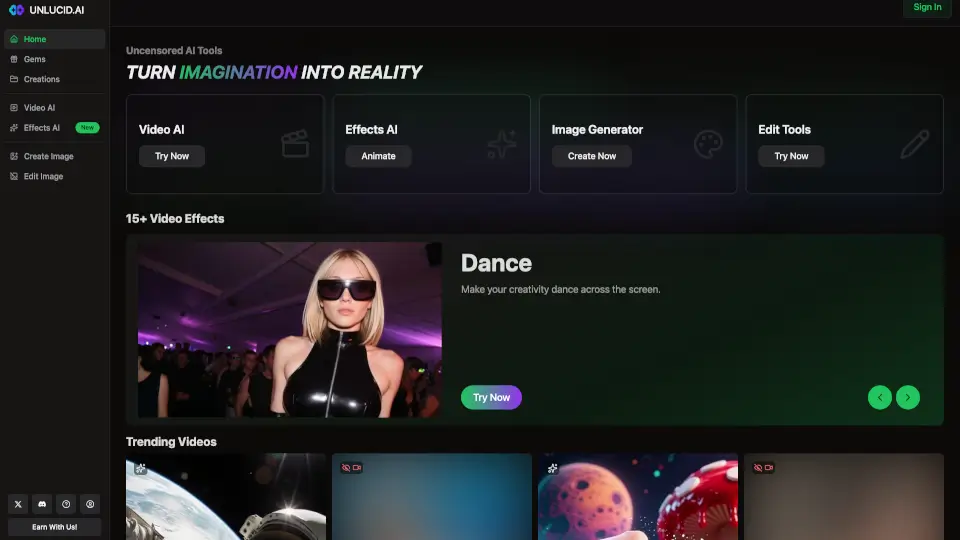960x540 pixels.
Task: Click the Unlucid.AI logo icon
Action: (17, 10)
